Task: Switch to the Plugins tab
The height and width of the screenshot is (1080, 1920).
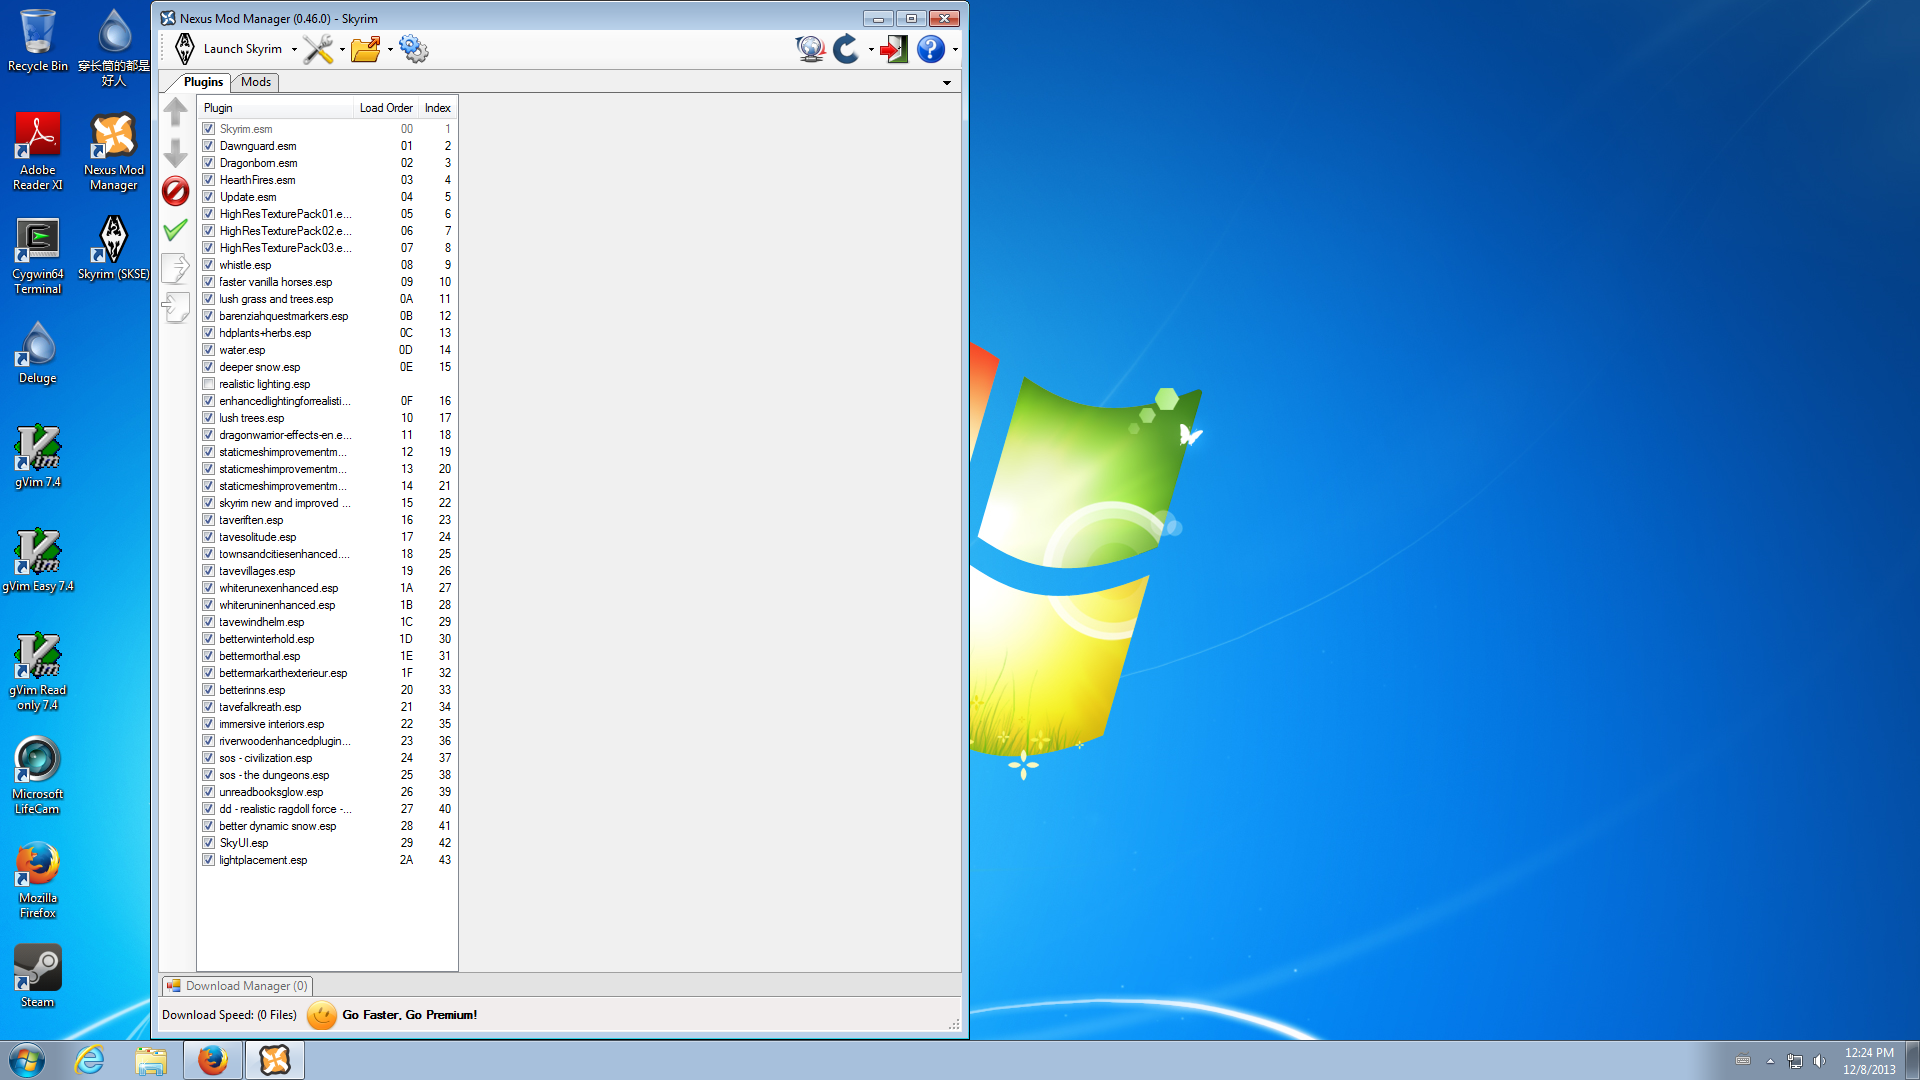Action: tap(203, 82)
